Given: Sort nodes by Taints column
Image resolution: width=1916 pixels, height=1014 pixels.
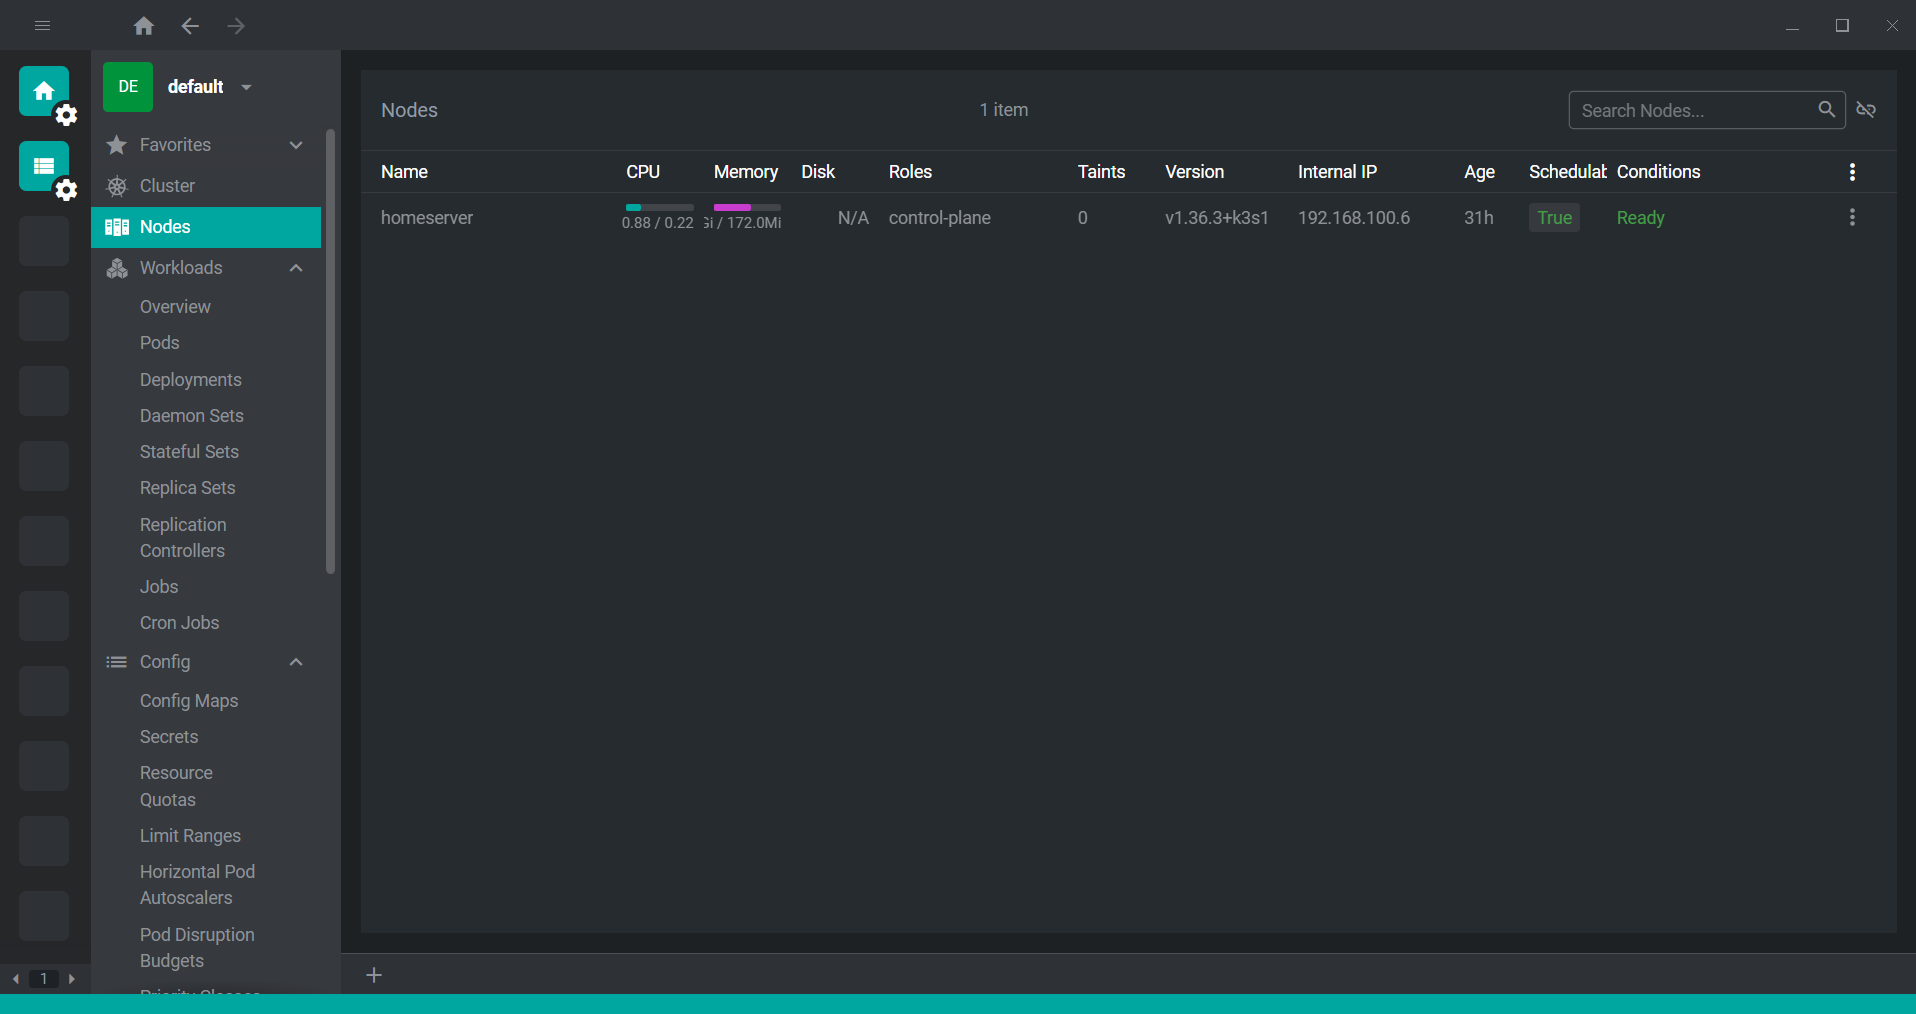Looking at the screenshot, I should click(x=1101, y=172).
